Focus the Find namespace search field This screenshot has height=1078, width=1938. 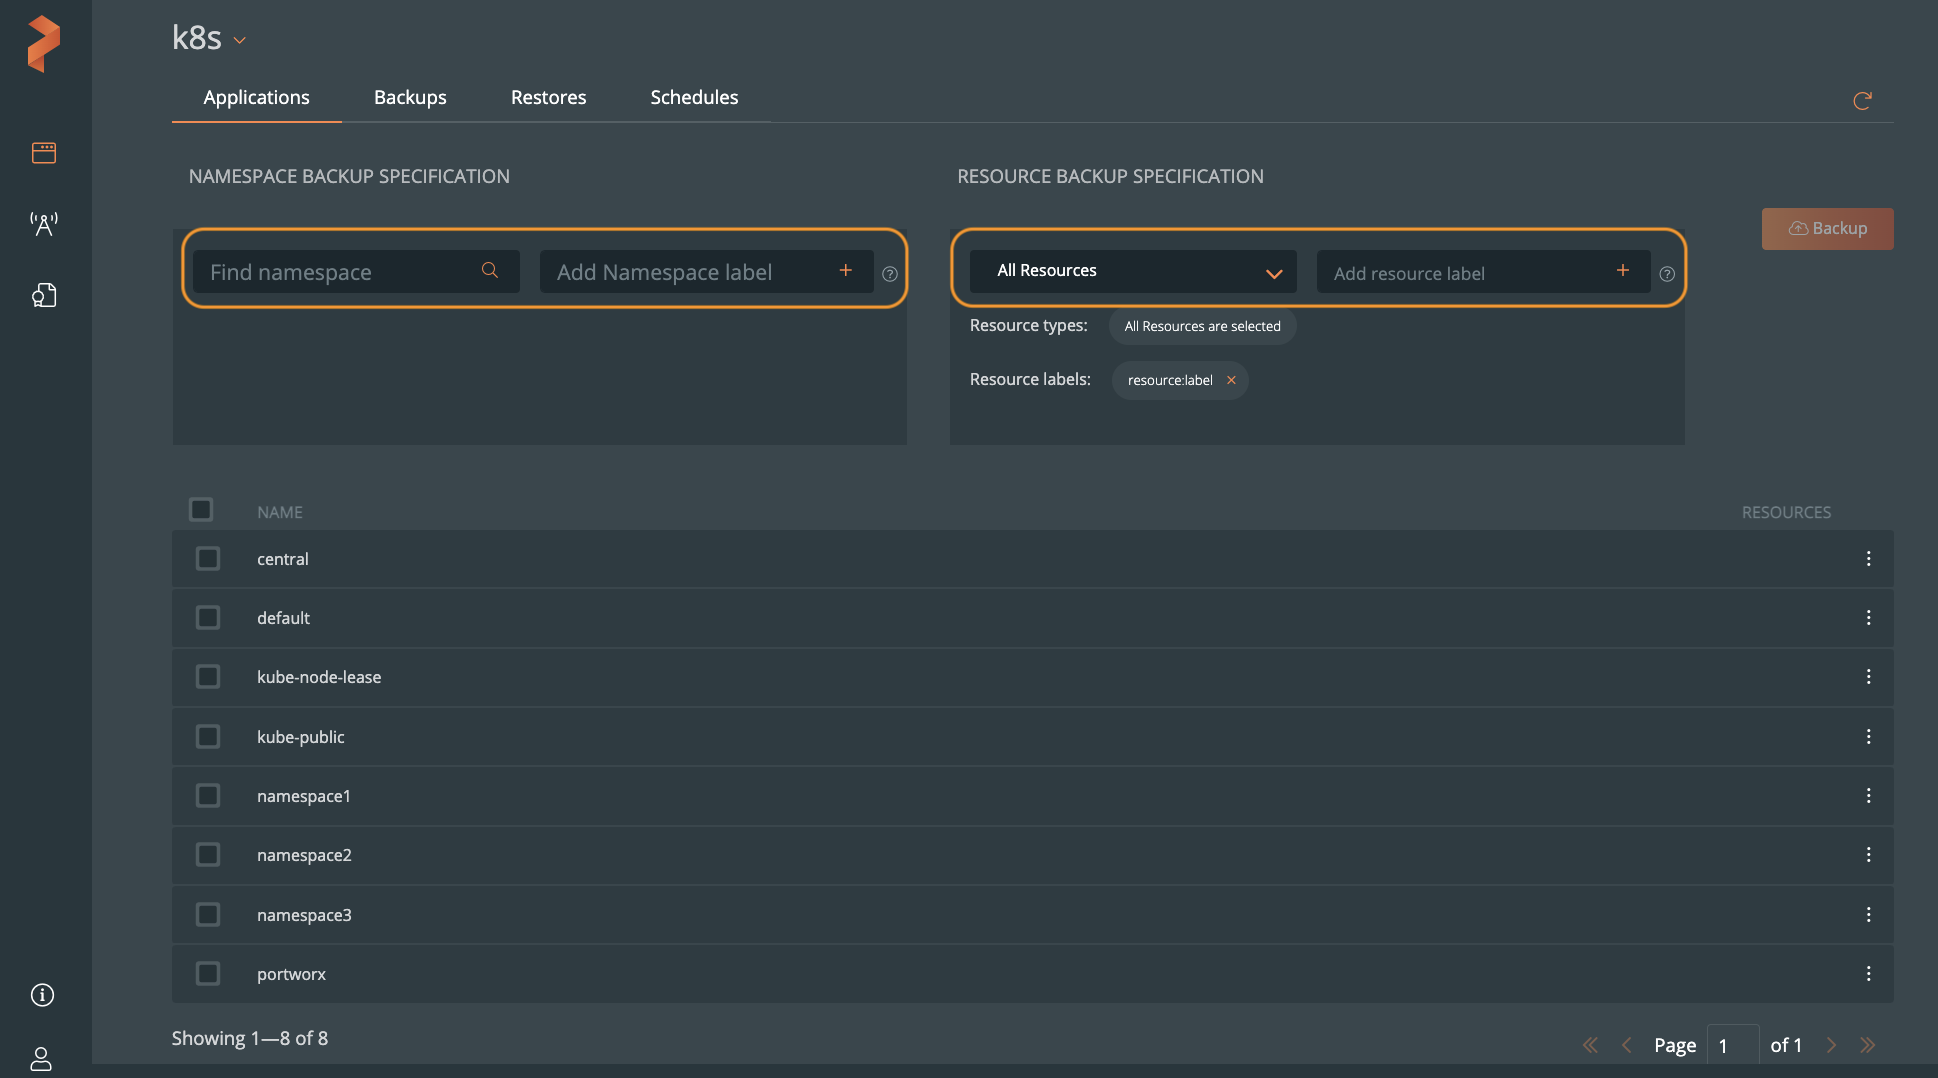point(340,272)
